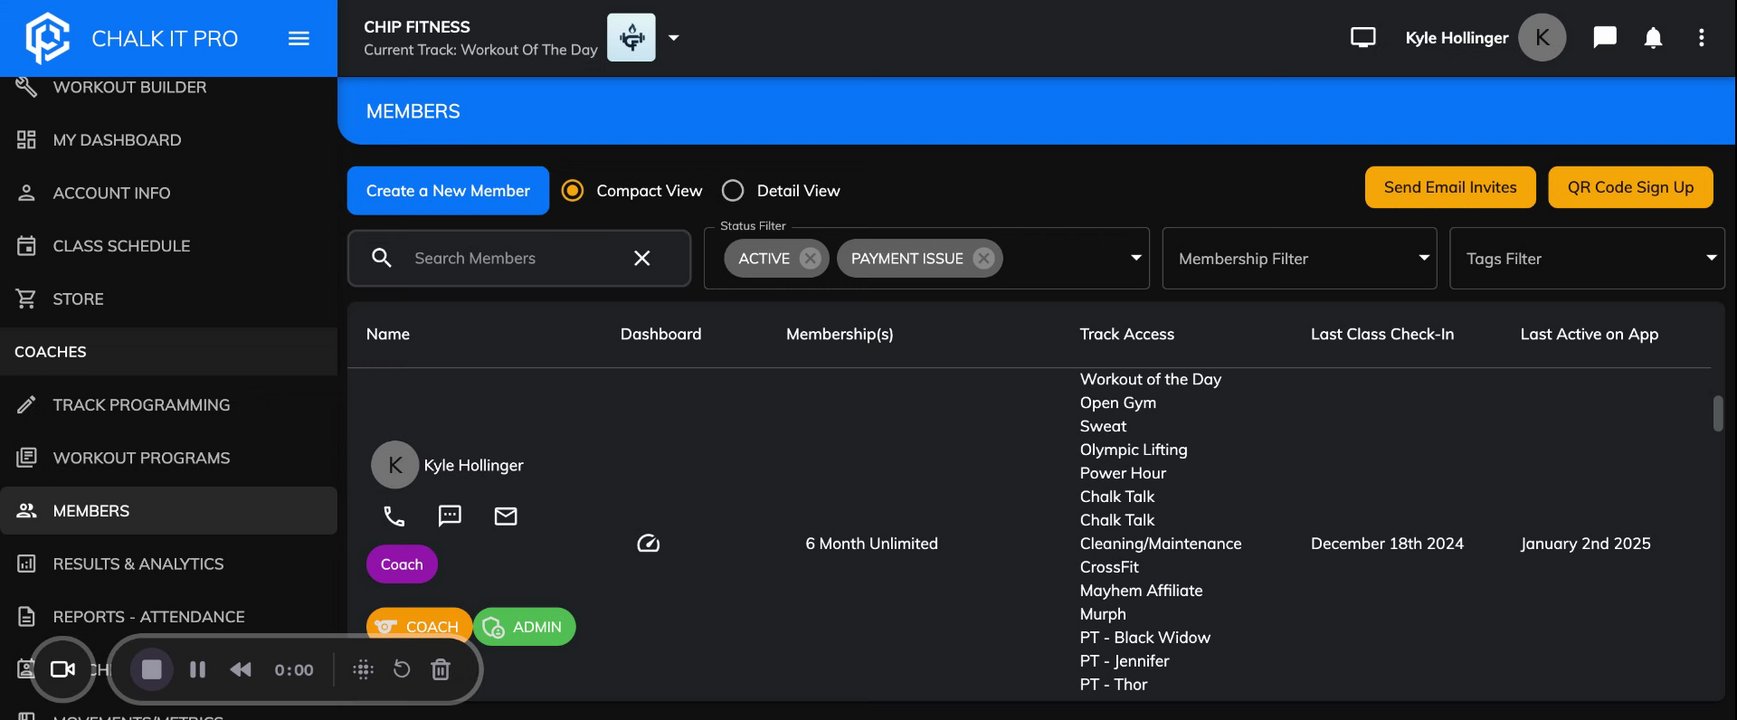The image size is (1737, 720).
Task: Click the email envelope icon for Kyle Hollinger
Action: pyautogui.click(x=506, y=516)
